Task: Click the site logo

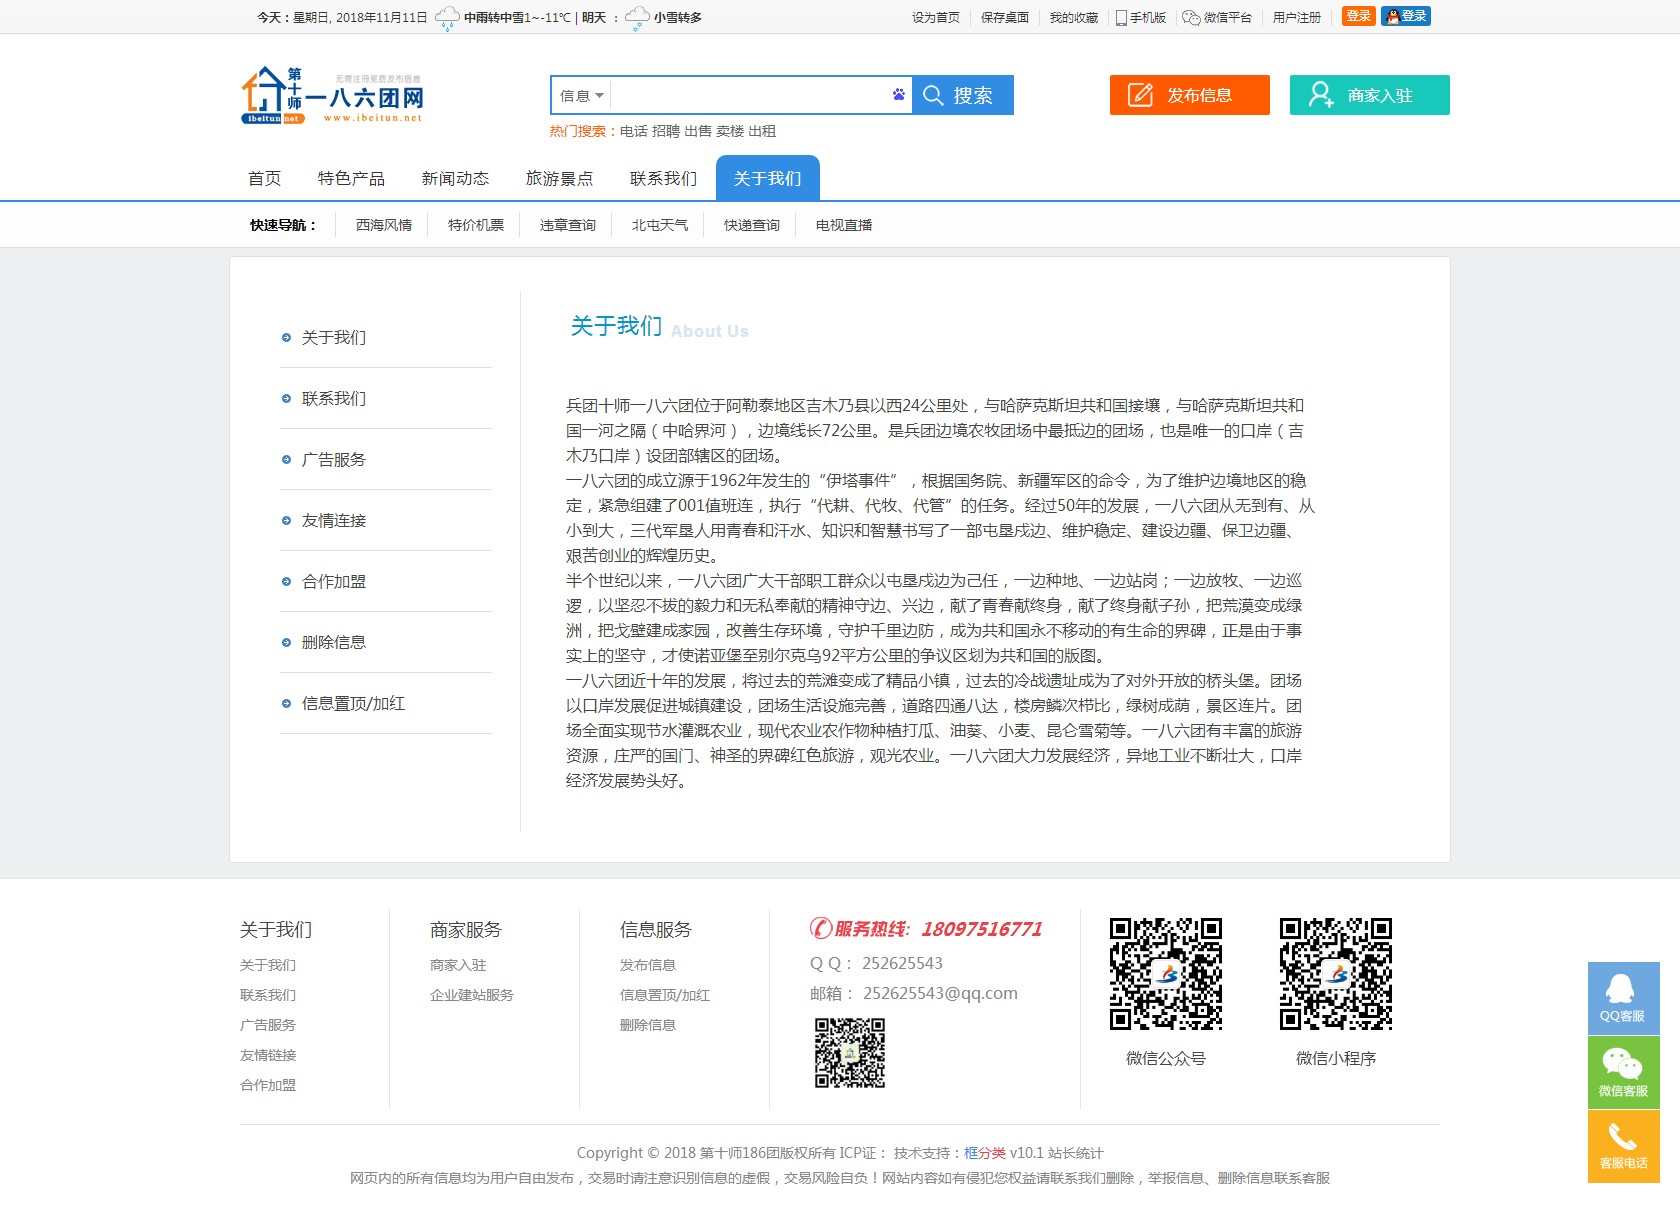Action: click(332, 96)
